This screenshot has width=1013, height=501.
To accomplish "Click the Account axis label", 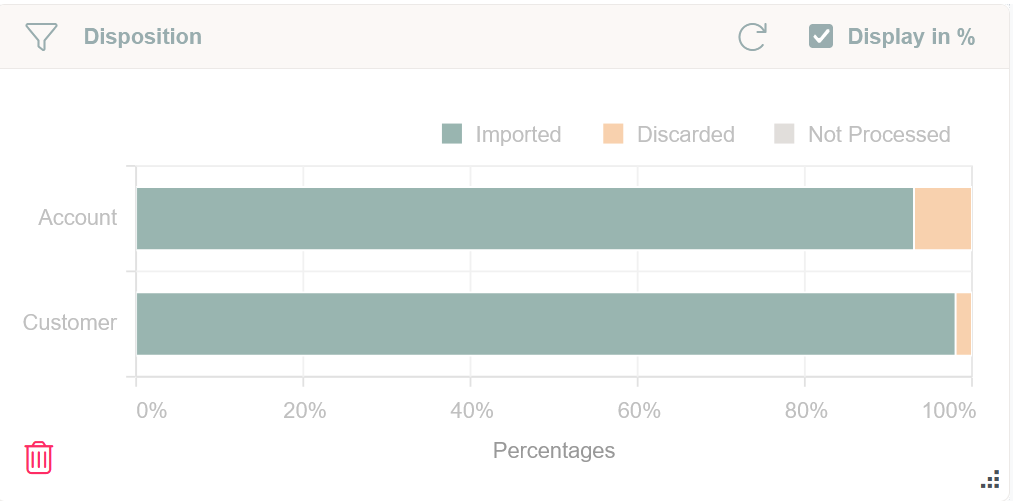I will pyautogui.click(x=78, y=217).
